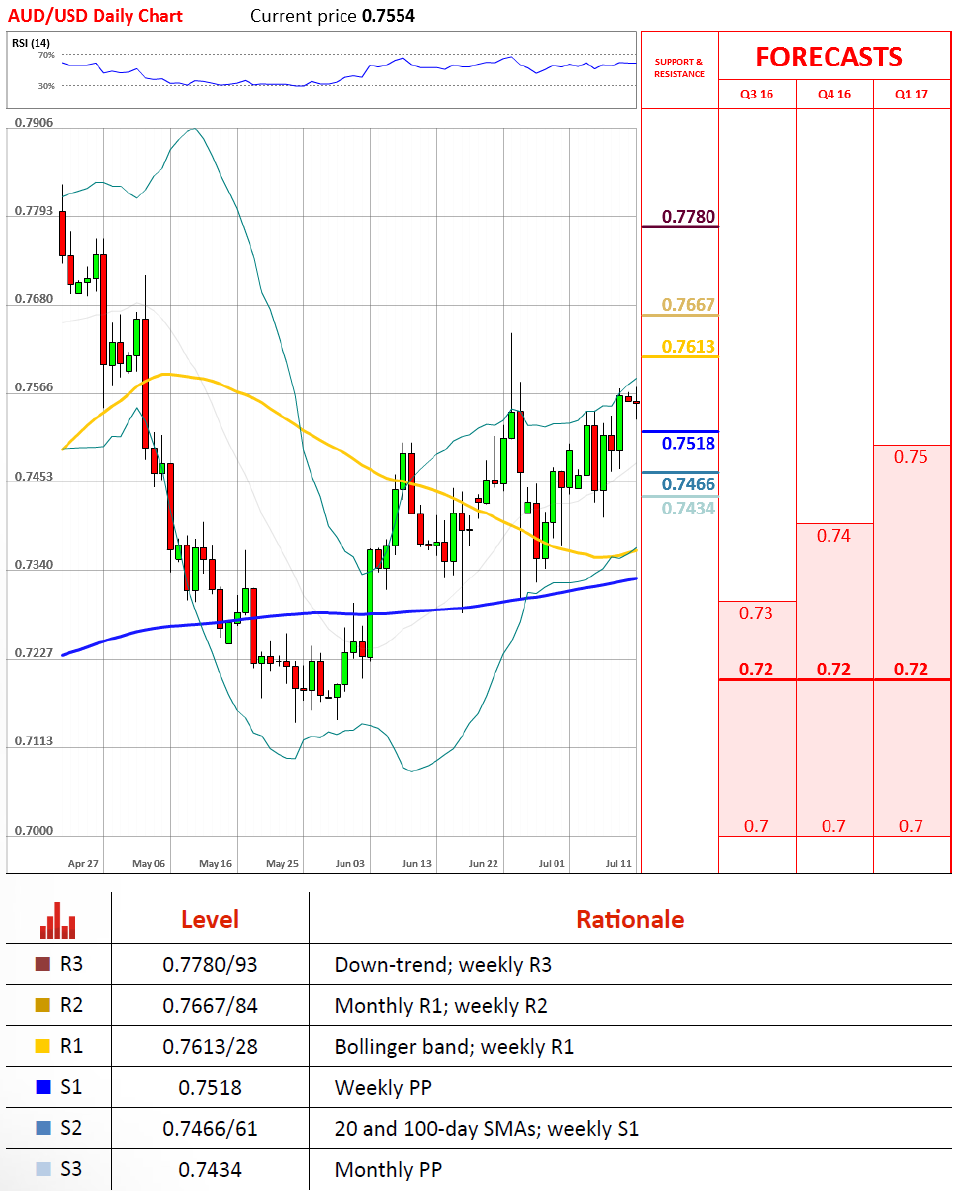The image size is (959, 1191).
Task: Click the S2 steel blue color swatch
Action: [x=43, y=1128]
